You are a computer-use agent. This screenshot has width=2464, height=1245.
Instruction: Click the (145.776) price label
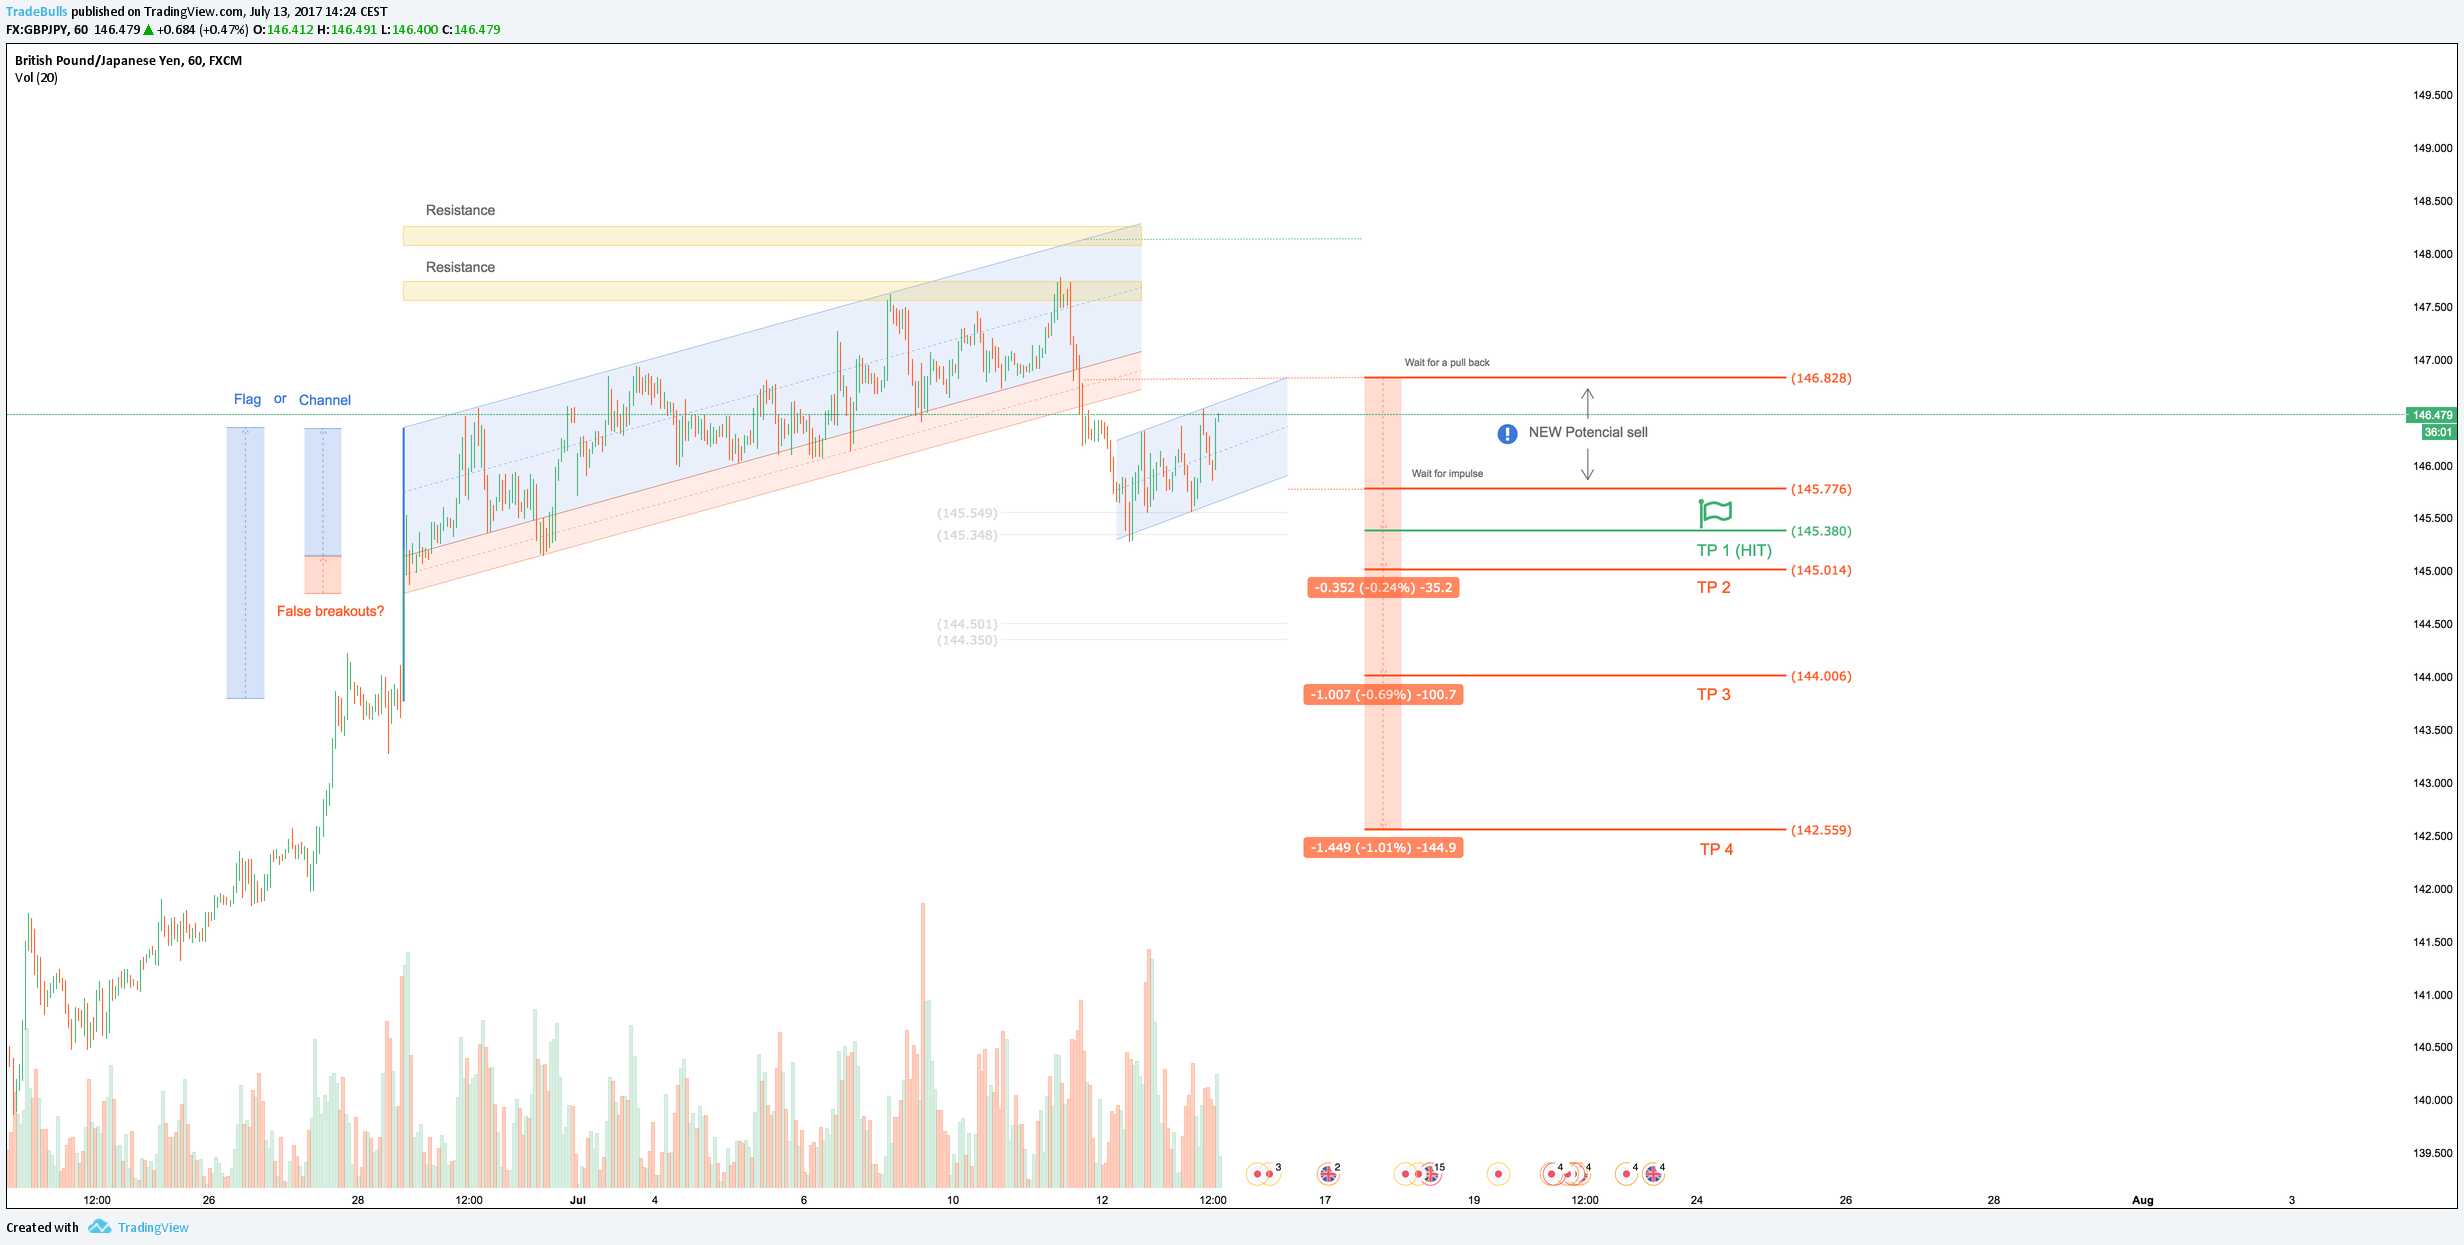[x=1821, y=489]
